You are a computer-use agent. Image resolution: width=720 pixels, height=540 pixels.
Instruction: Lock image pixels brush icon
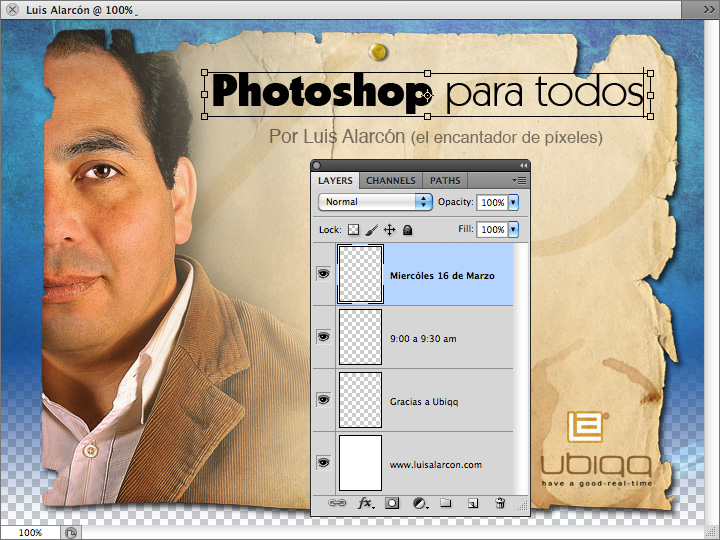tap(371, 230)
